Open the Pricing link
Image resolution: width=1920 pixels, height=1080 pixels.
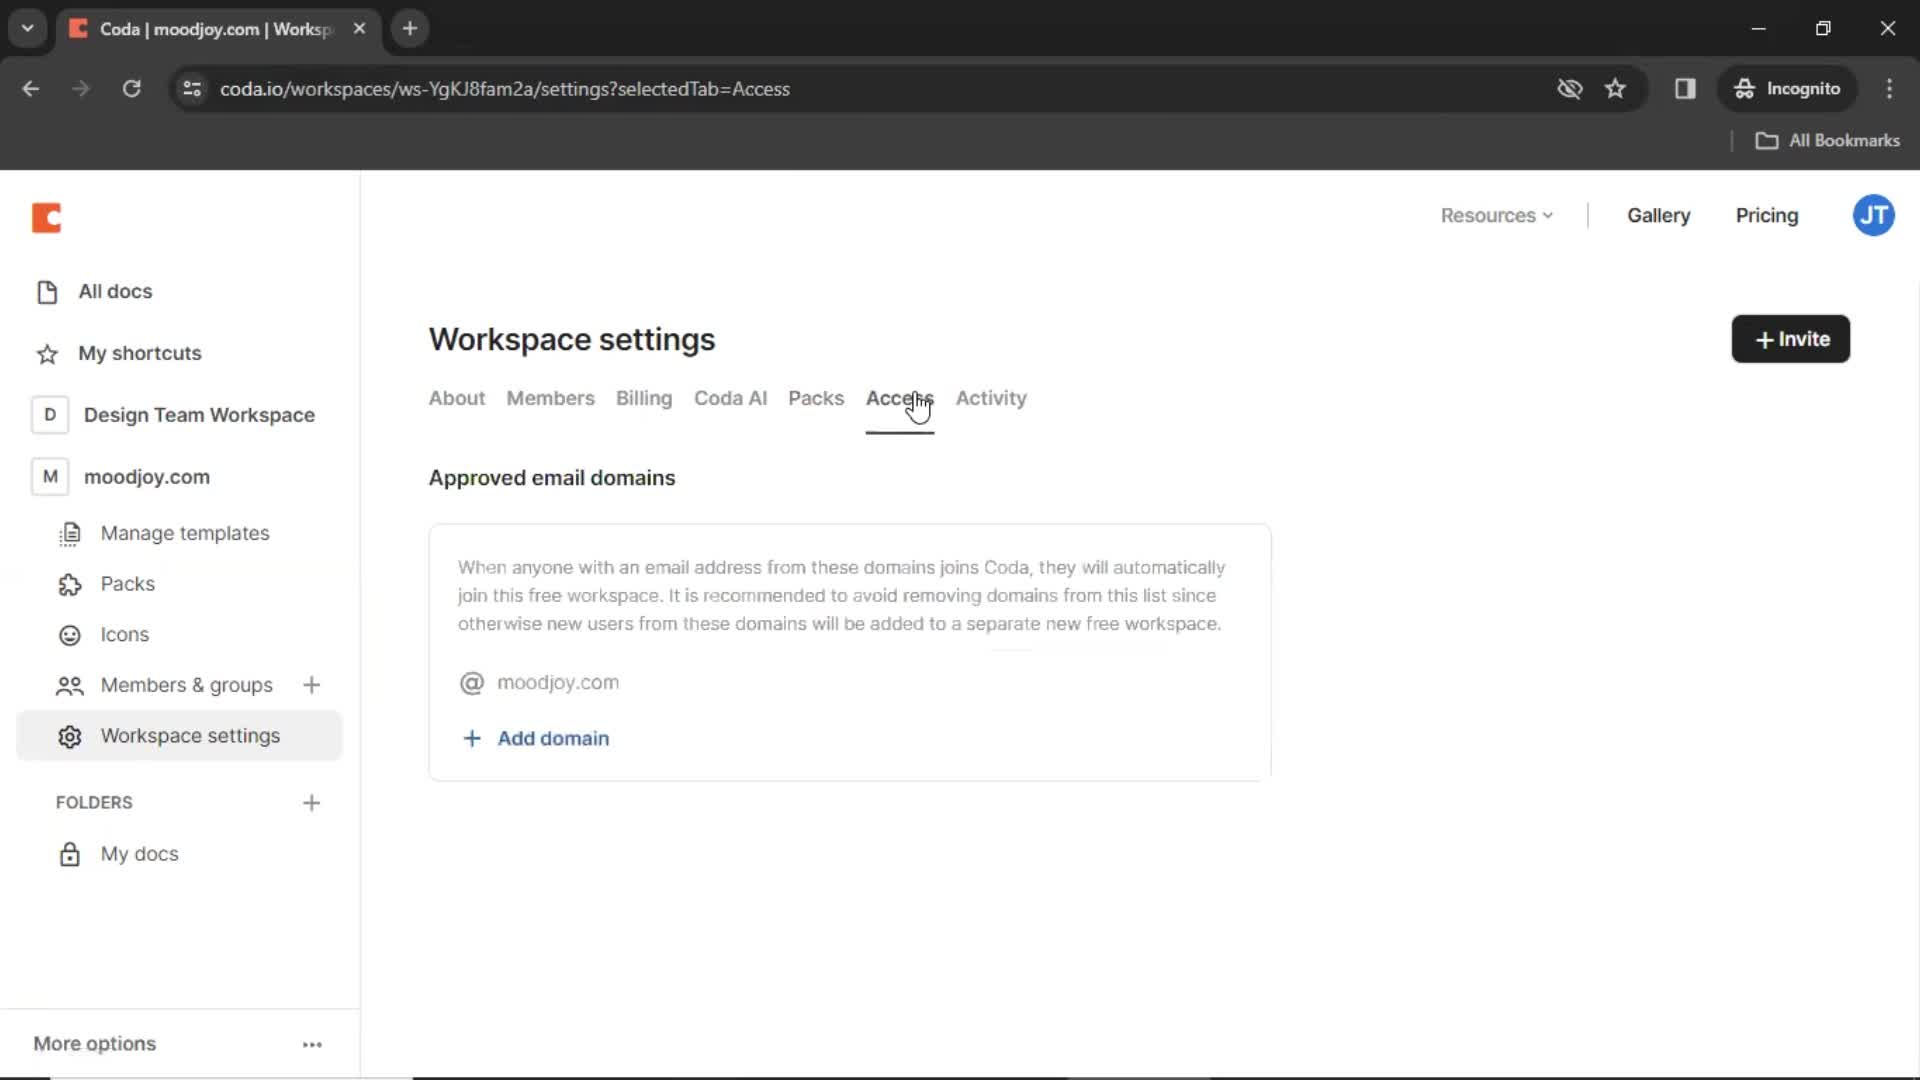(1766, 216)
